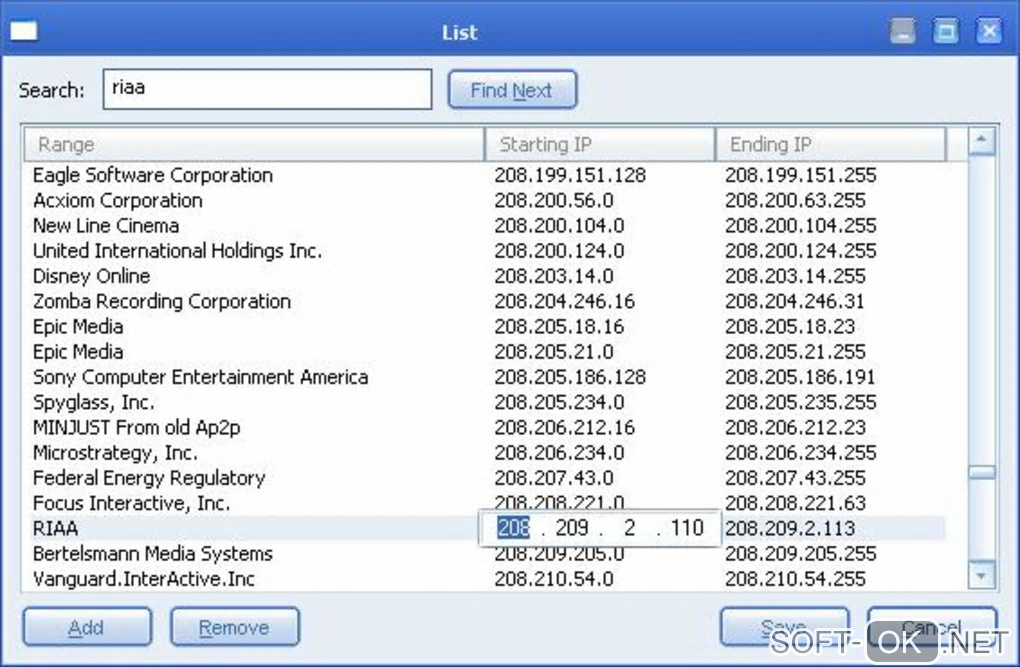
Task: Click first octet 208 in IP editor
Action: pyautogui.click(x=513, y=528)
